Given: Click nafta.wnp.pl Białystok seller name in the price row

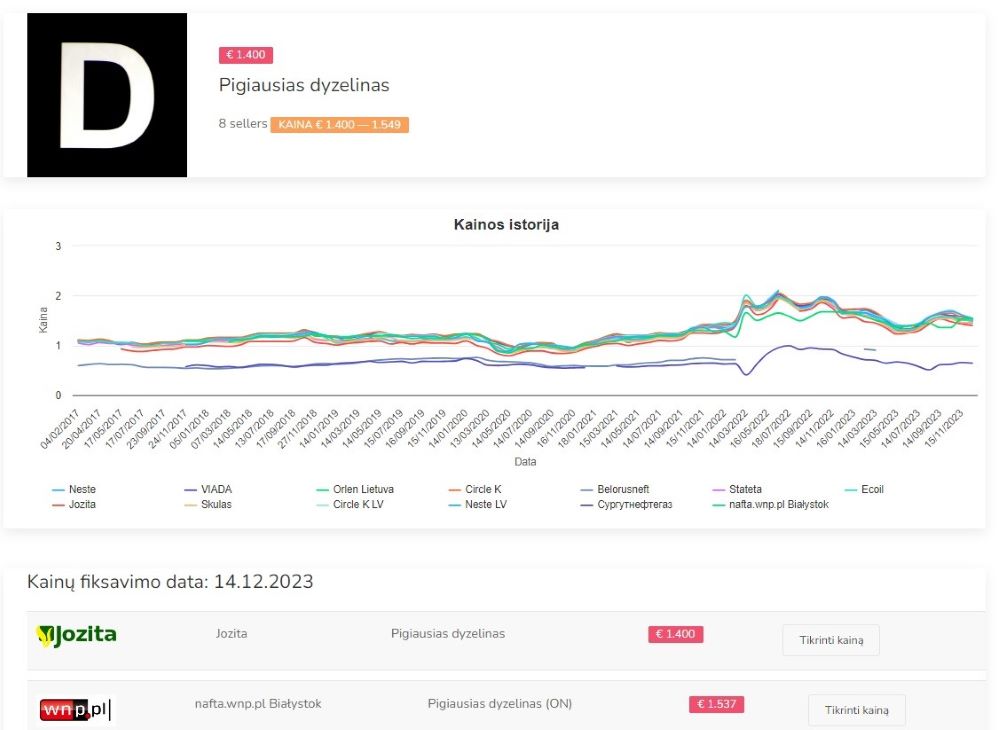Looking at the screenshot, I should (x=258, y=704).
